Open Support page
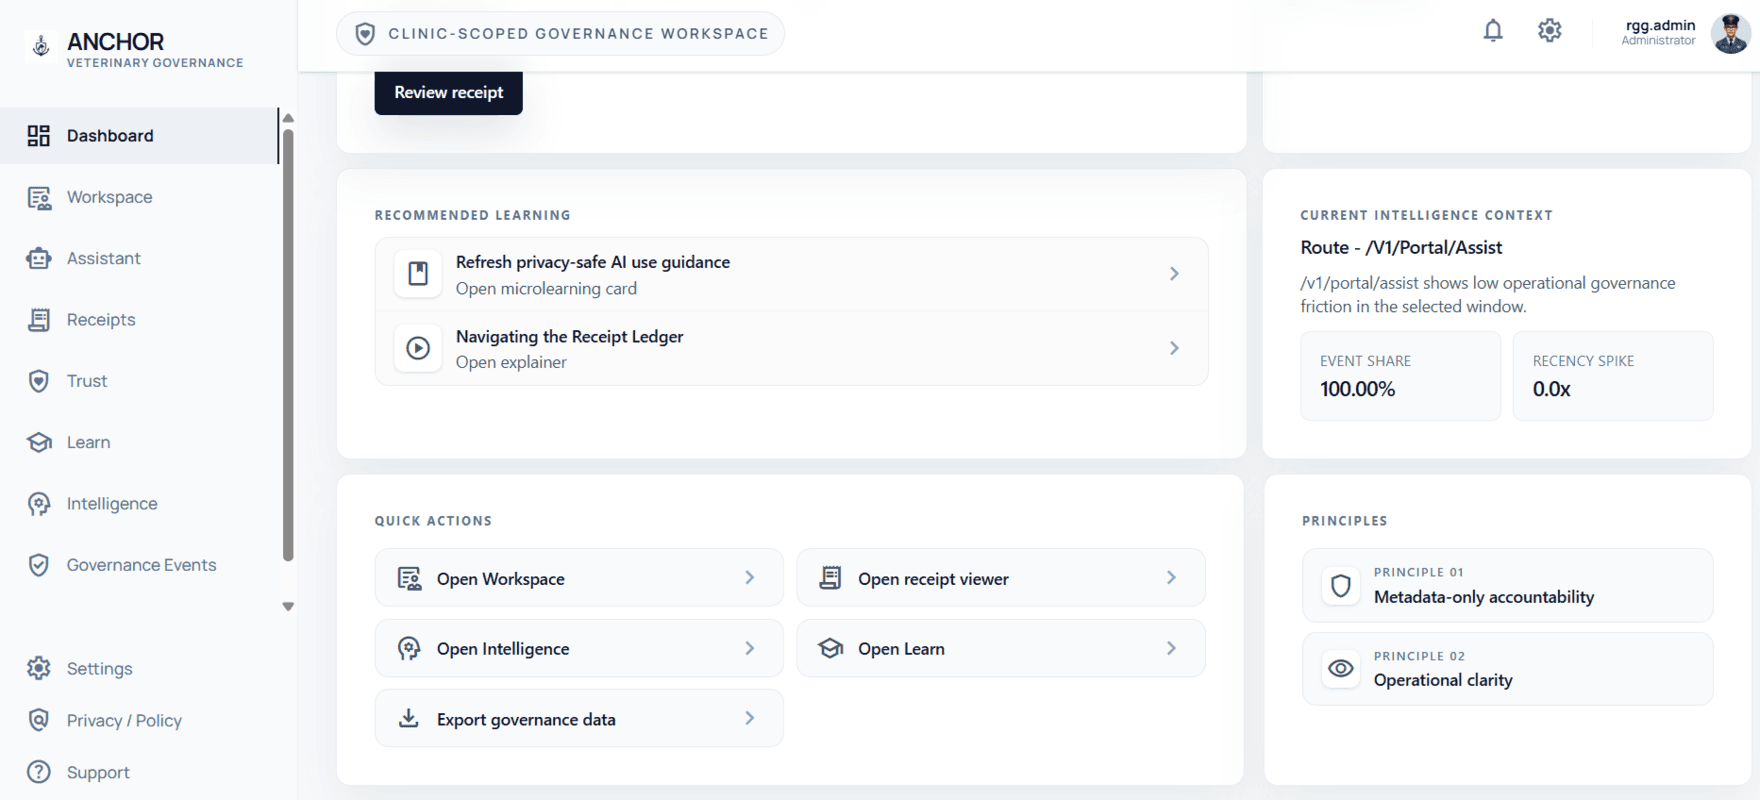The image size is (1760, 800). coord(98,773)
